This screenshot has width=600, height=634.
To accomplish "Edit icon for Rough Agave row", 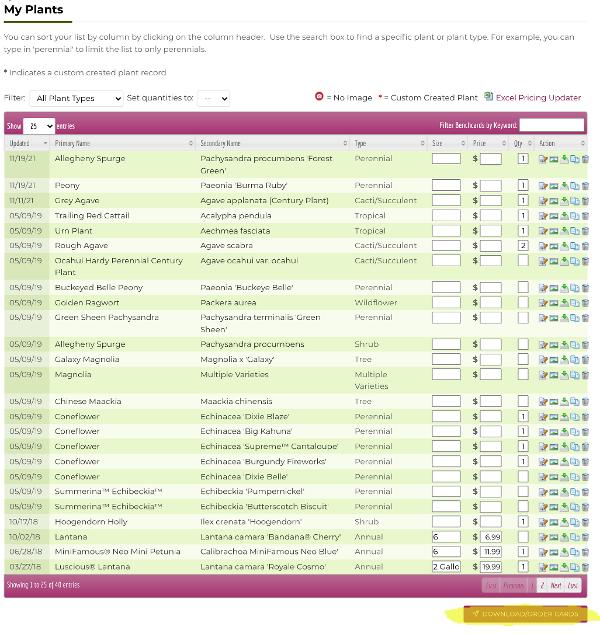I will click(543, 246).
